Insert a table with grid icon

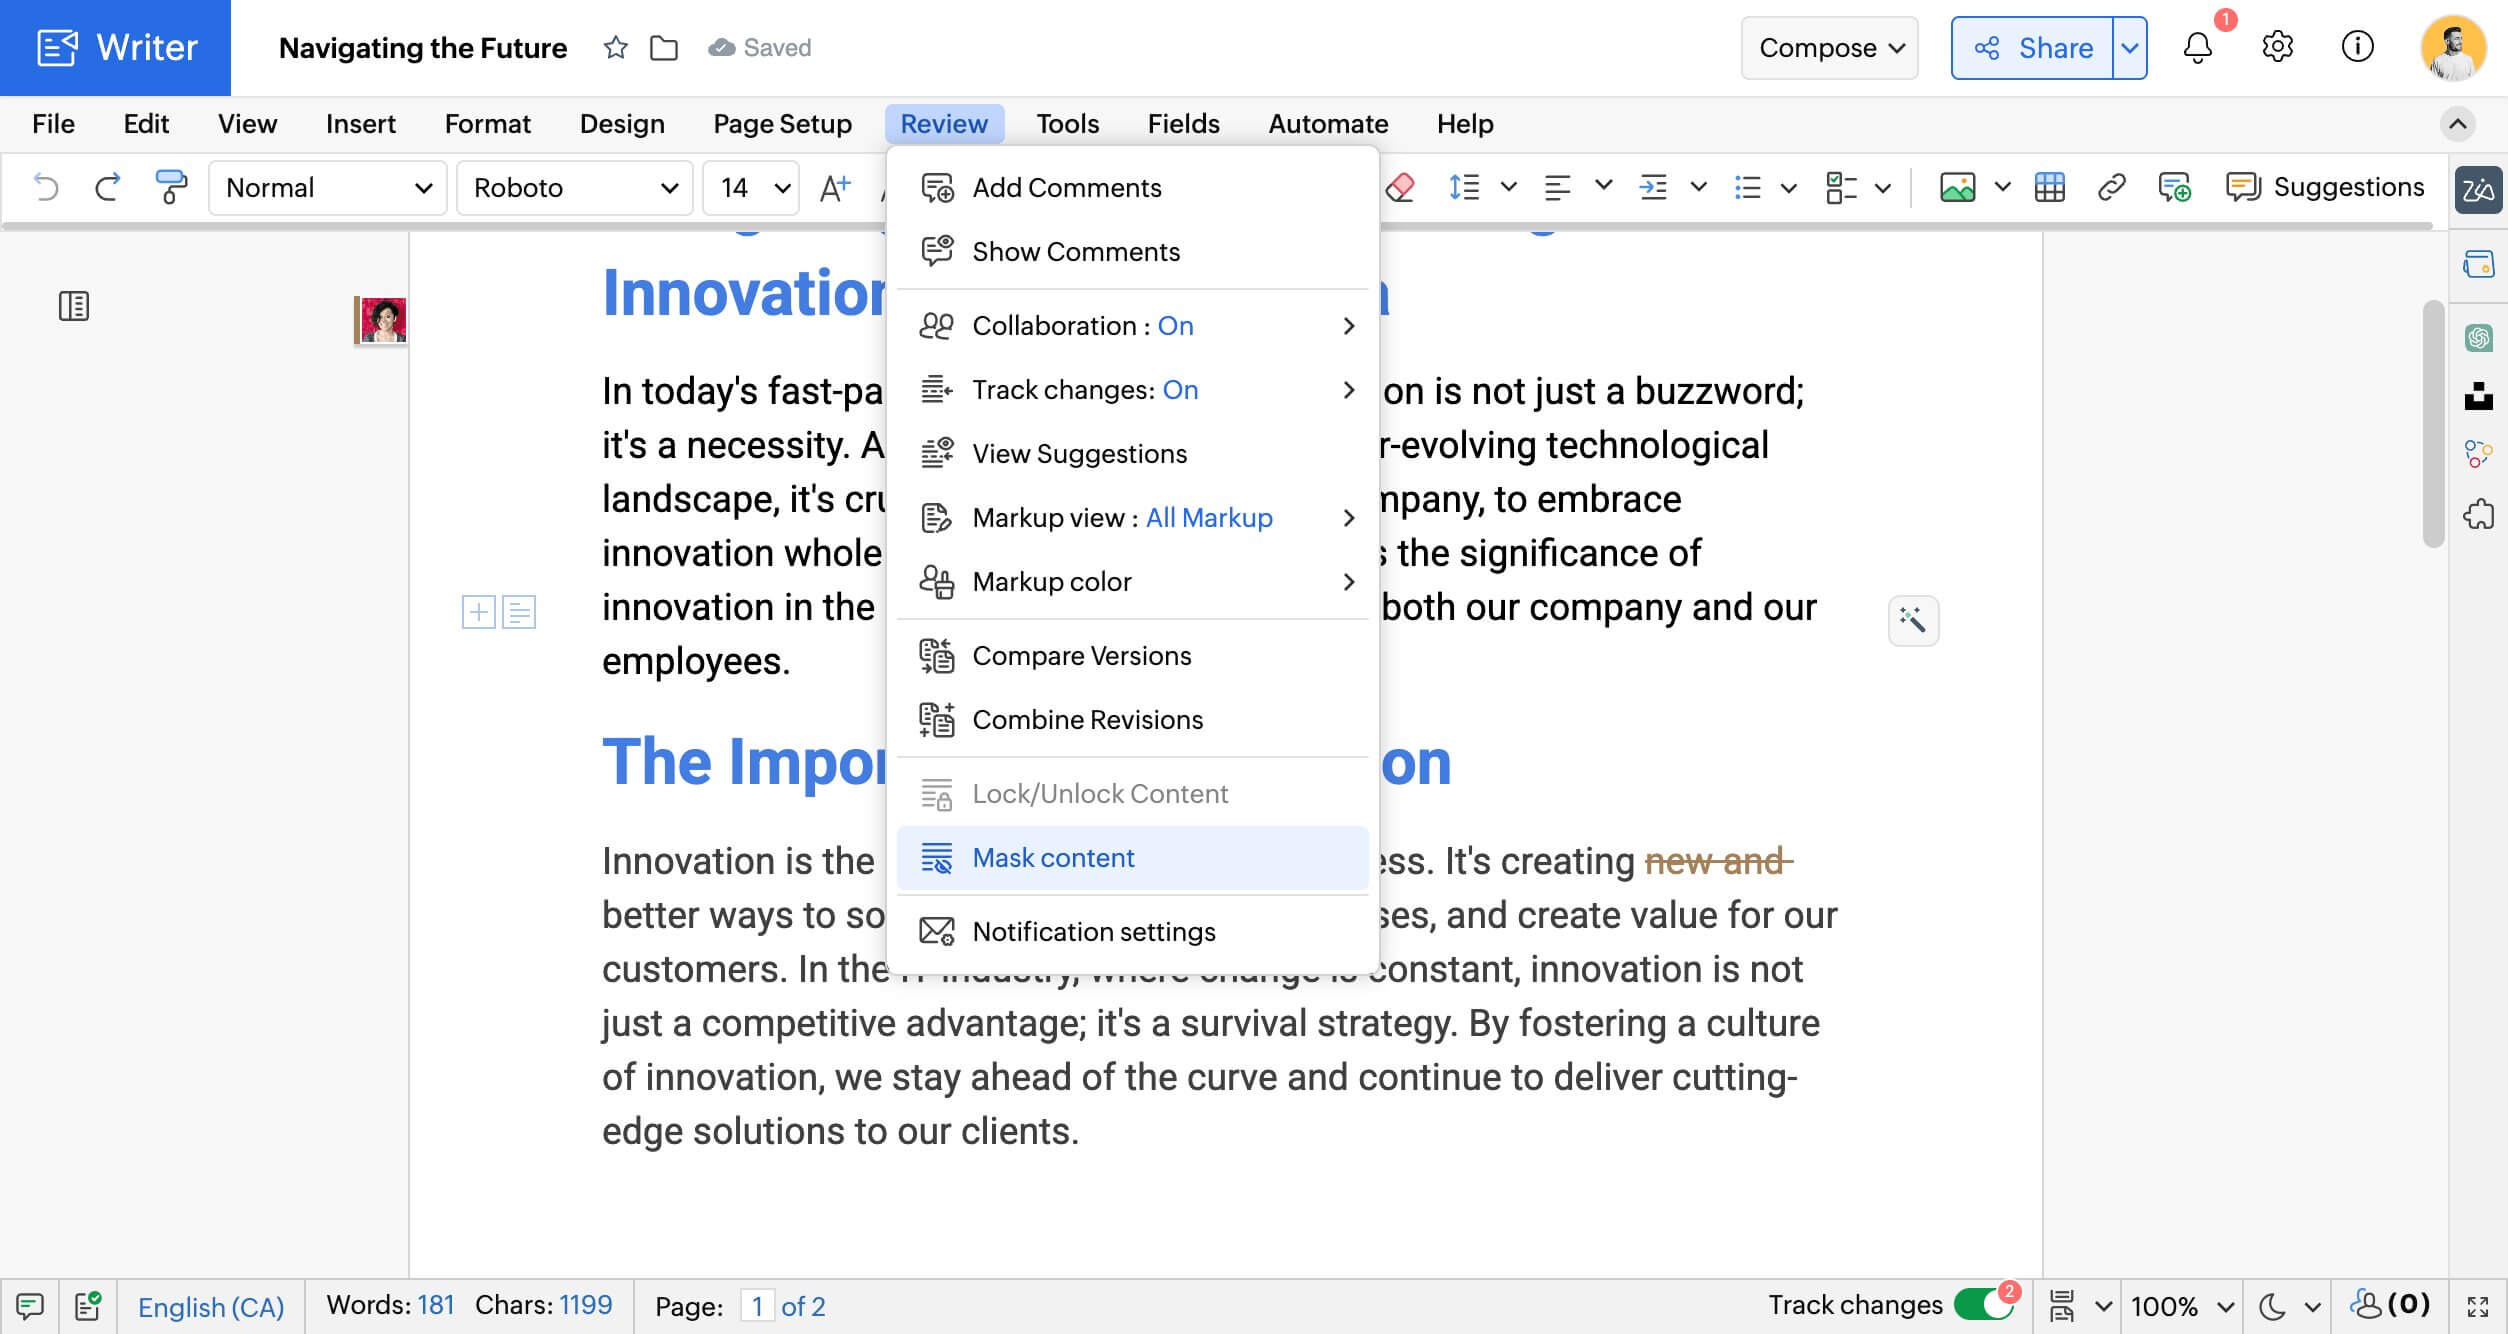click(2049, 187)
